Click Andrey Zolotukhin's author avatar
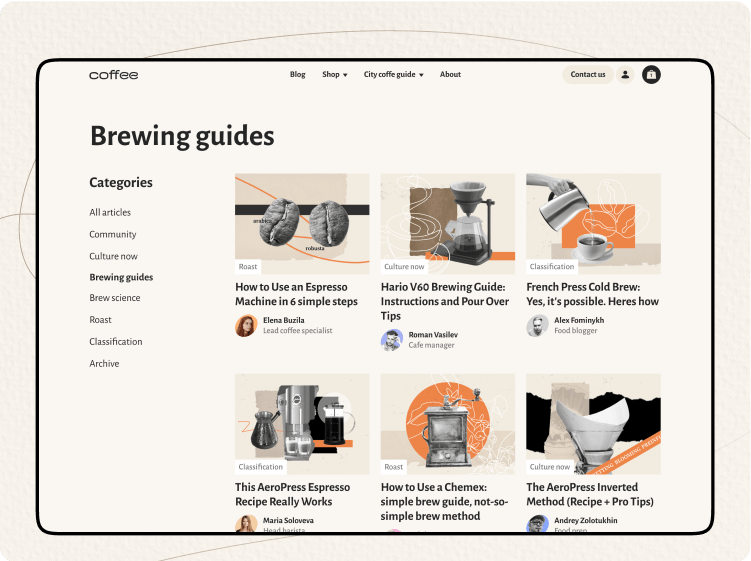 tap(537, 524)
